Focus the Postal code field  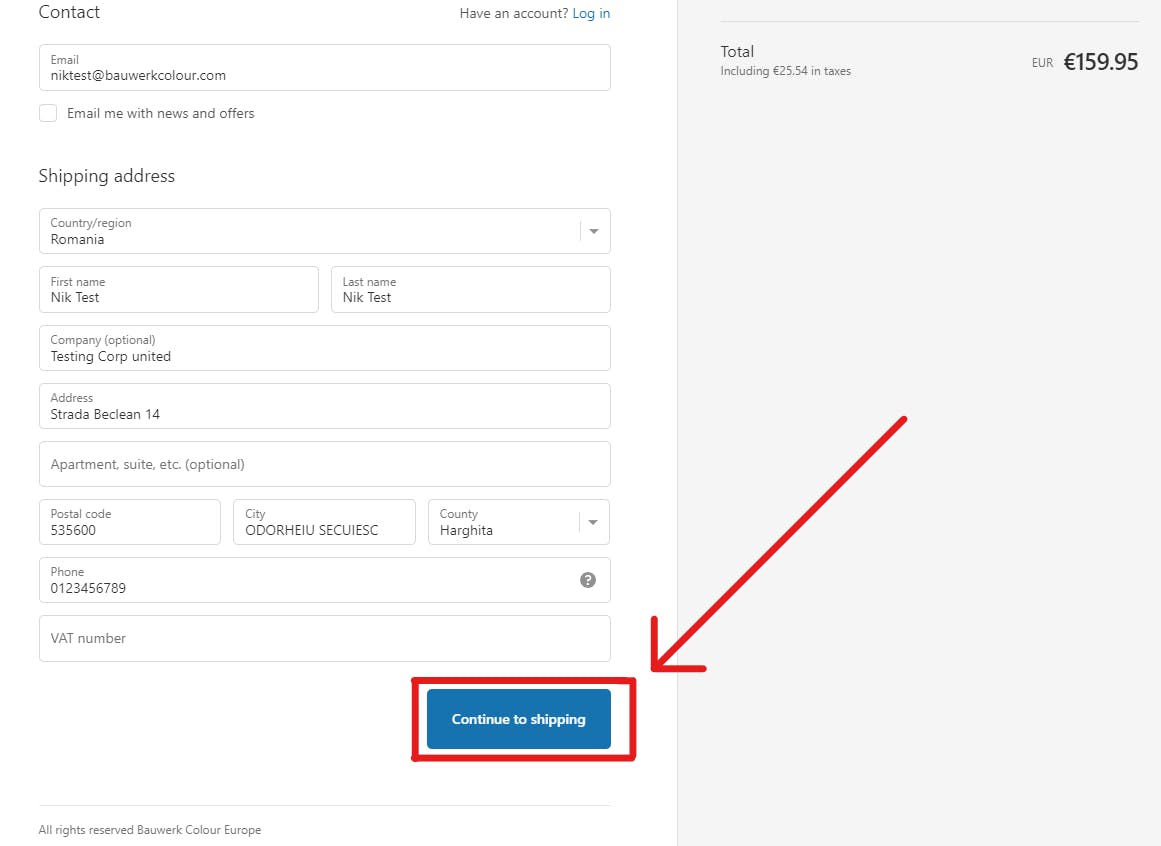129,522
